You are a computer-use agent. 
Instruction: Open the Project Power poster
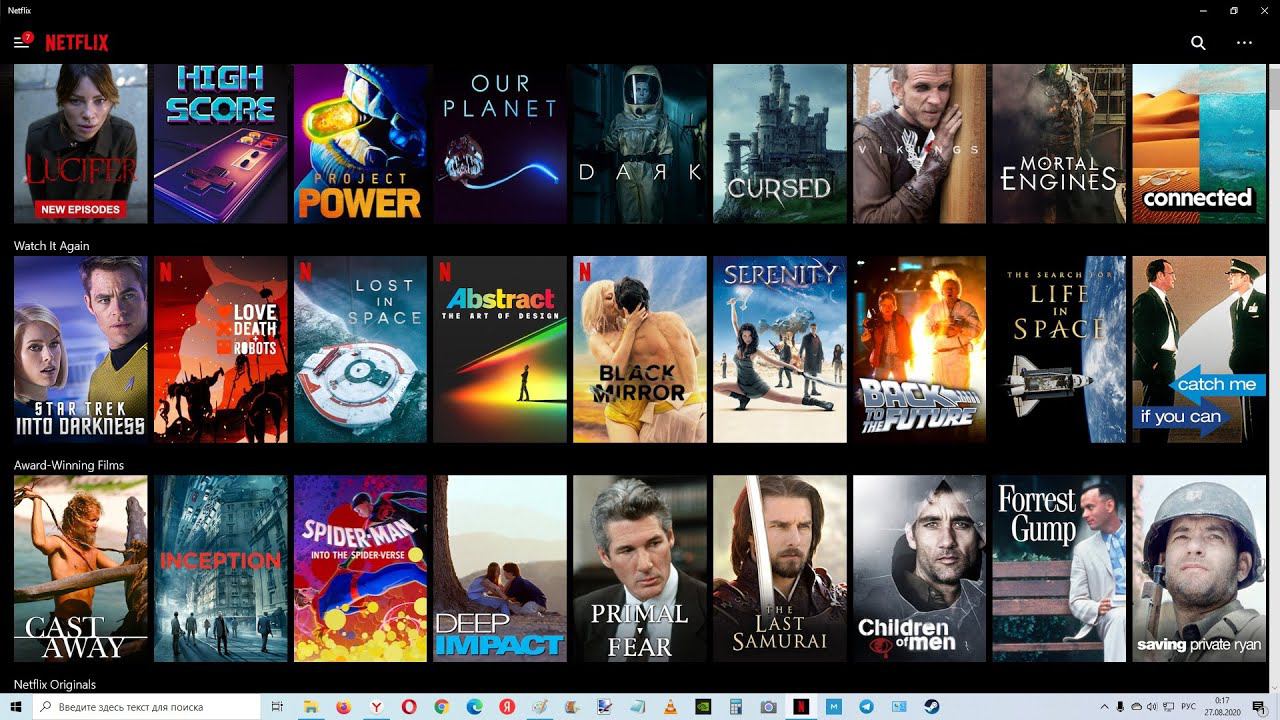[x=361, y=144]
